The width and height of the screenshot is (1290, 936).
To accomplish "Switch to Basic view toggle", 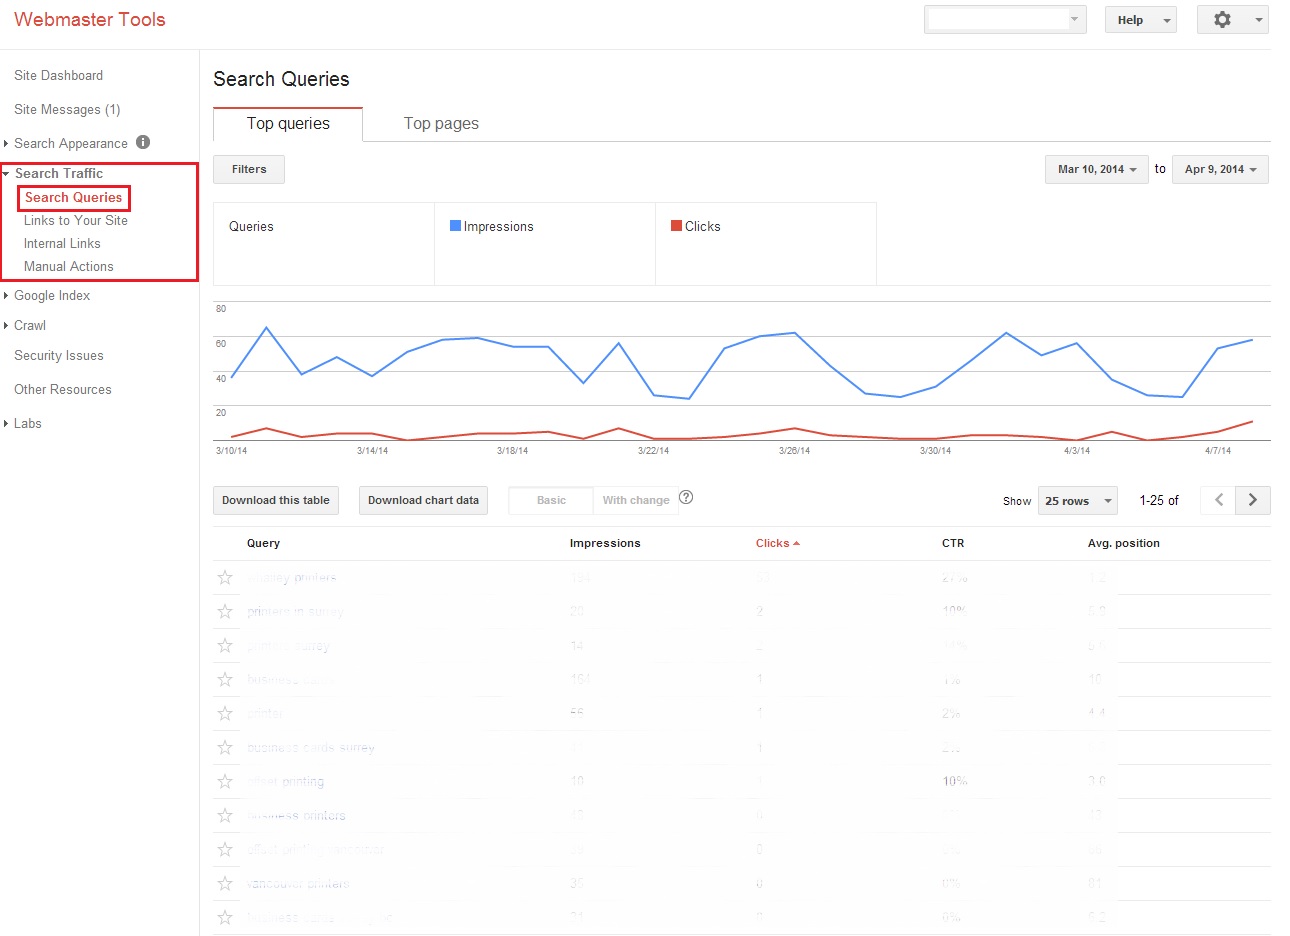I will click(551, 500).
